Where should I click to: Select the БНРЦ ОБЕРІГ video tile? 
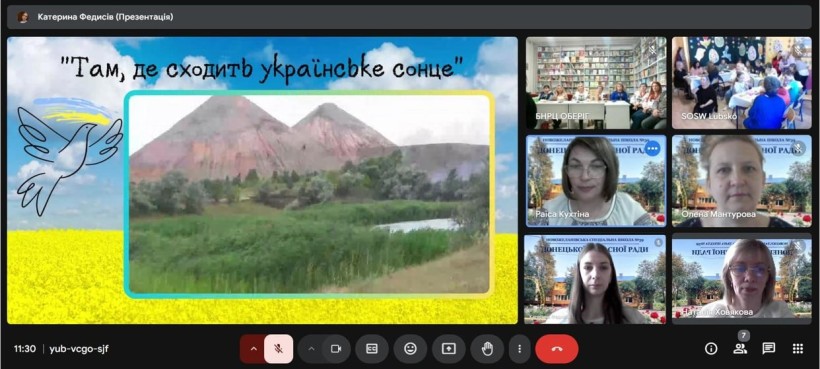click(596, 83)
